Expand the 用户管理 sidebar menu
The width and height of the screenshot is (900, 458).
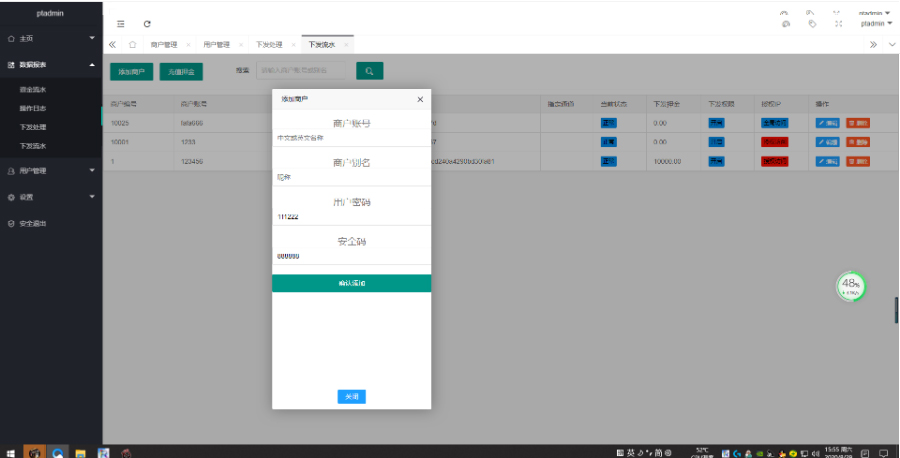point(50,171)
